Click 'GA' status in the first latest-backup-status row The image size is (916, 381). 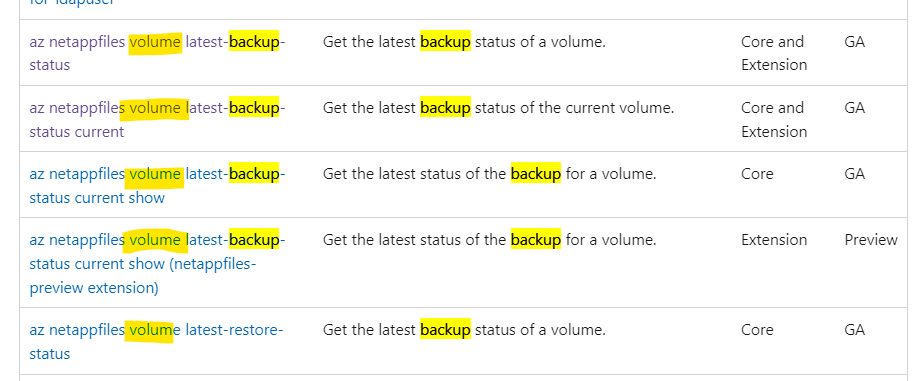click(855, 42)
